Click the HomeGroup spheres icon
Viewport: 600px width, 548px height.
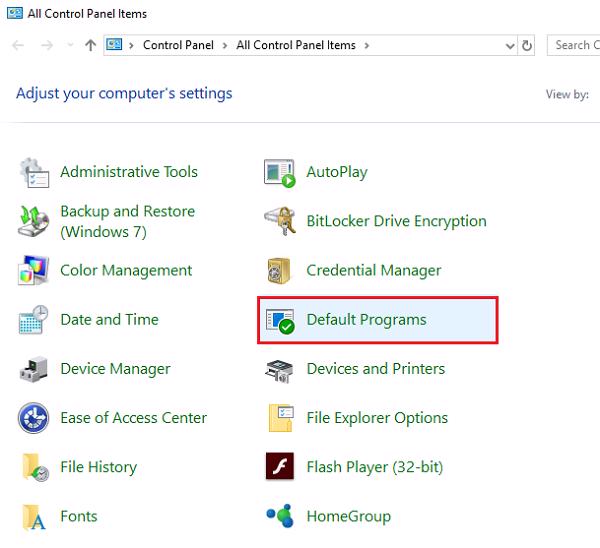click(x=280, y=515)
